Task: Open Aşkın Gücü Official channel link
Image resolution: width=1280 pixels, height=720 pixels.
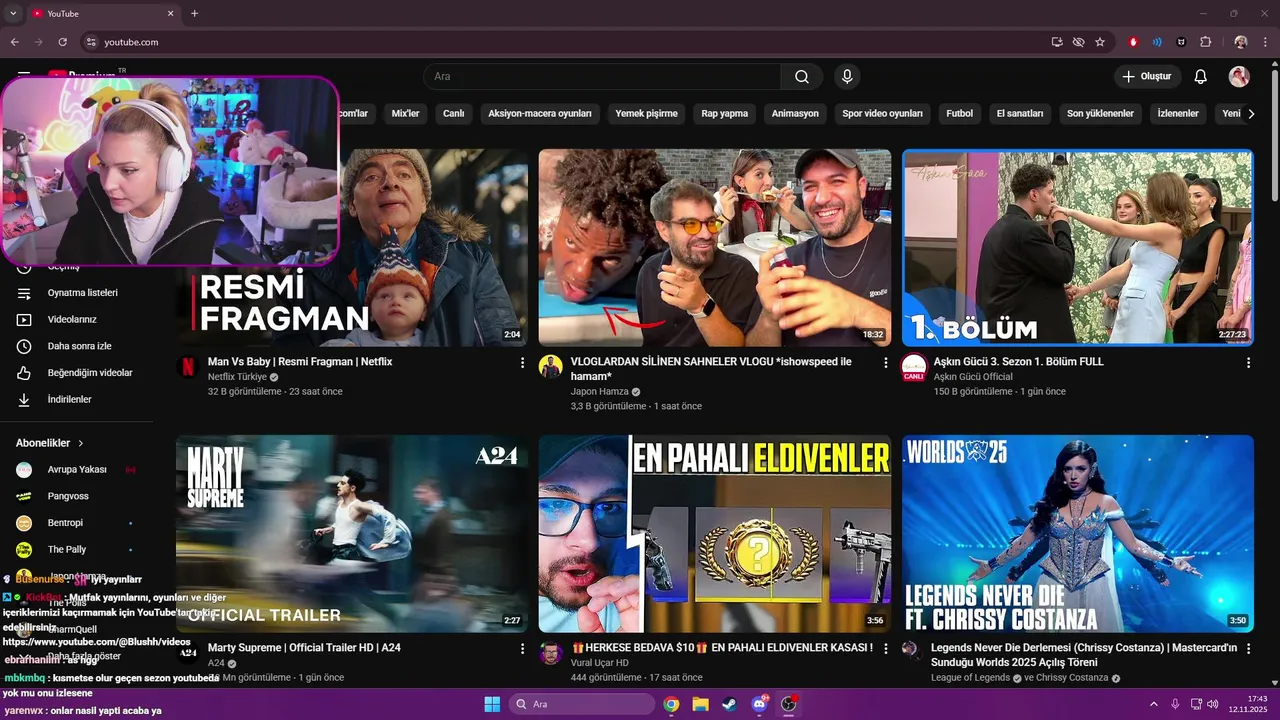Action: click(x=973, y=377)
